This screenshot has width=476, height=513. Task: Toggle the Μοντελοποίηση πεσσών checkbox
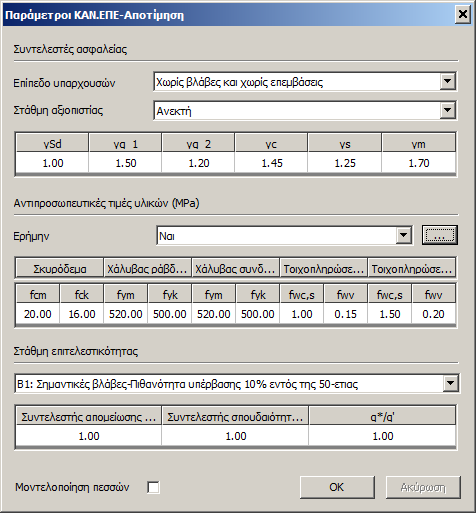(153, 487)
